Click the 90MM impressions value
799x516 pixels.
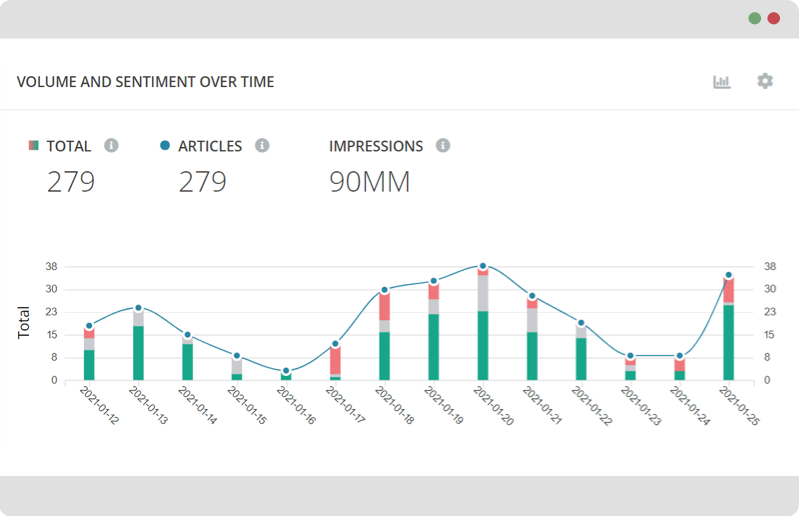tap(369, 182)
